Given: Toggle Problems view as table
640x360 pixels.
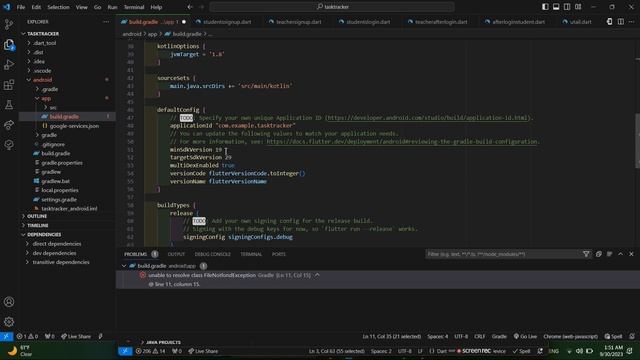Looking at the screenshot, I should pyautogui.click(x=609, y=254).
